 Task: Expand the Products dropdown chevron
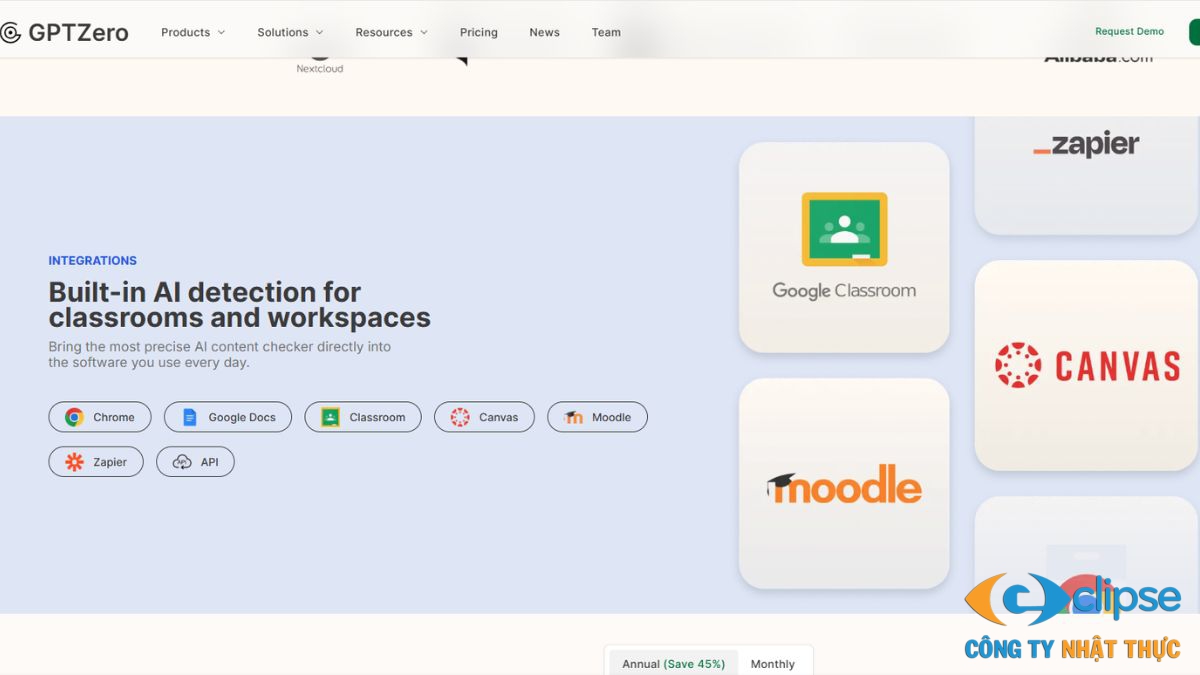221,33
